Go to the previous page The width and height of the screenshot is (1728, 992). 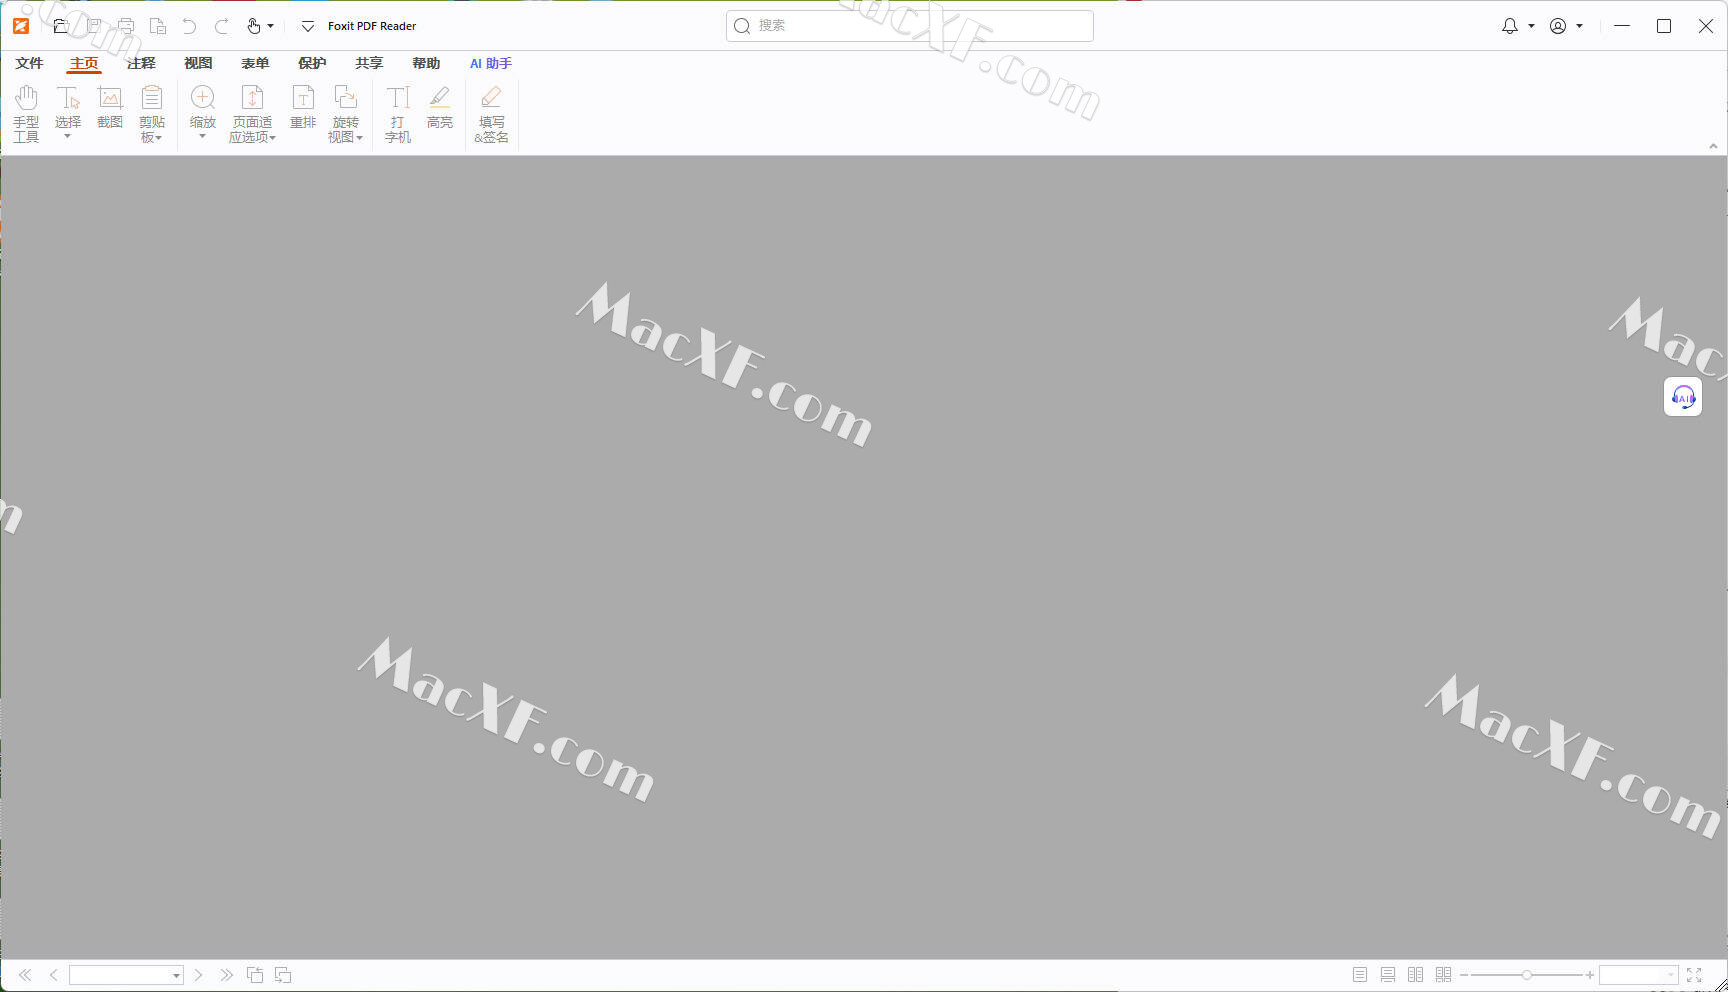[54, 975]
